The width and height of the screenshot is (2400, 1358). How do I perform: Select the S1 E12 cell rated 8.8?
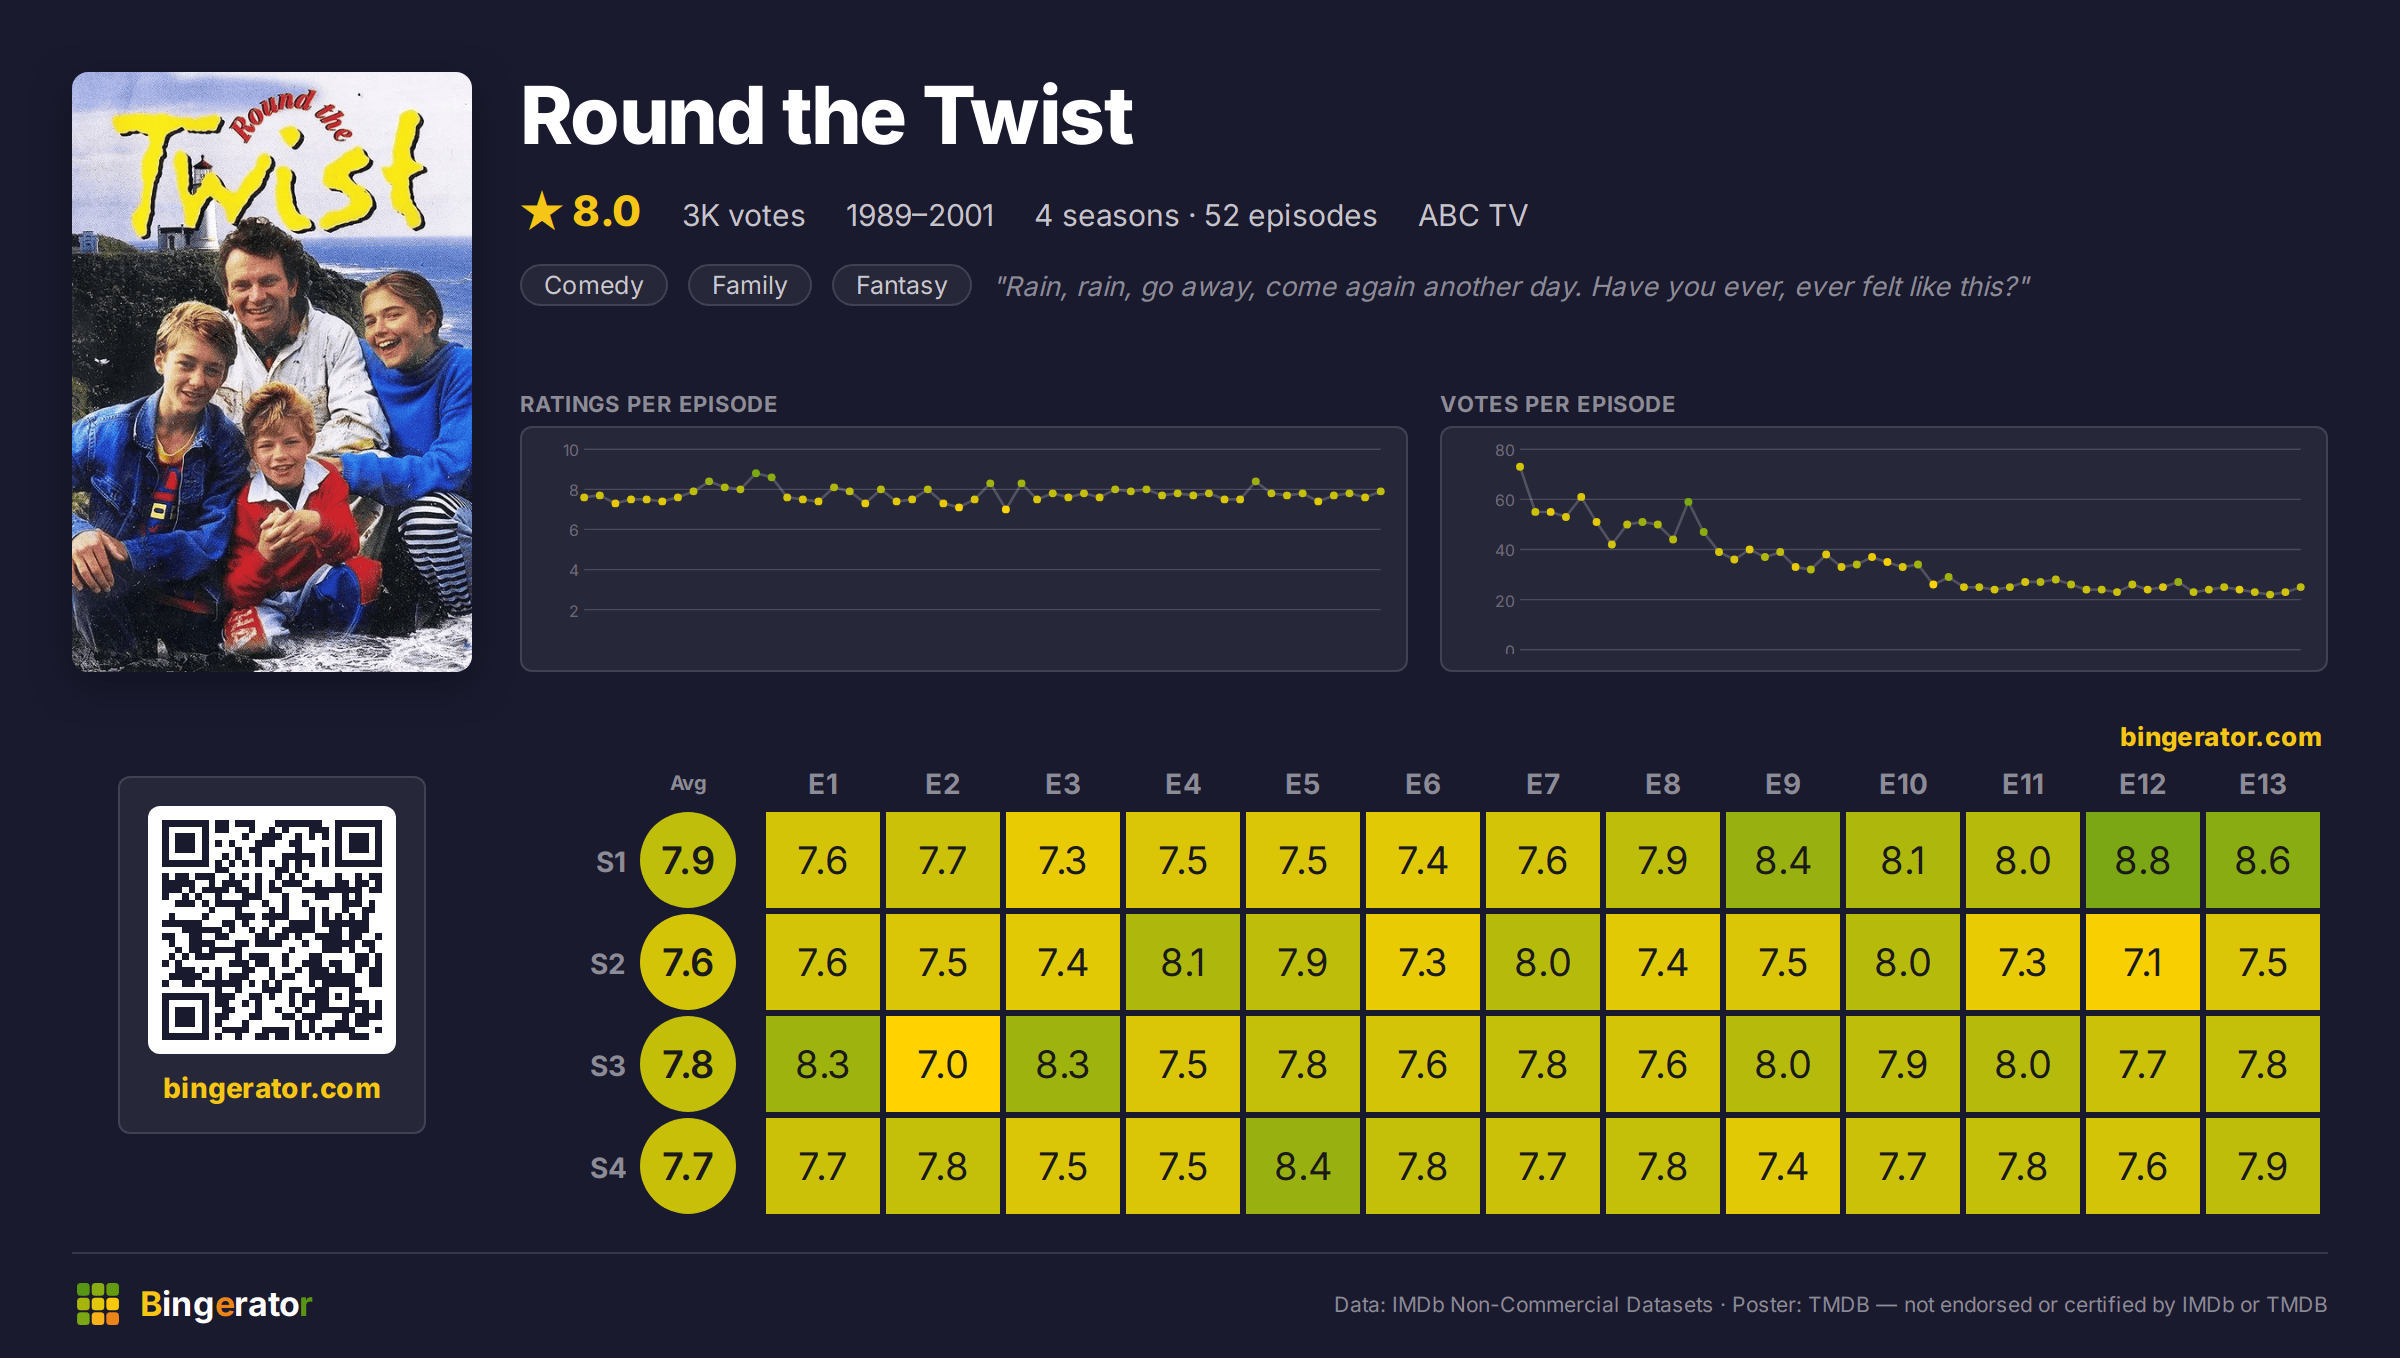click(x=2143, y=861)
